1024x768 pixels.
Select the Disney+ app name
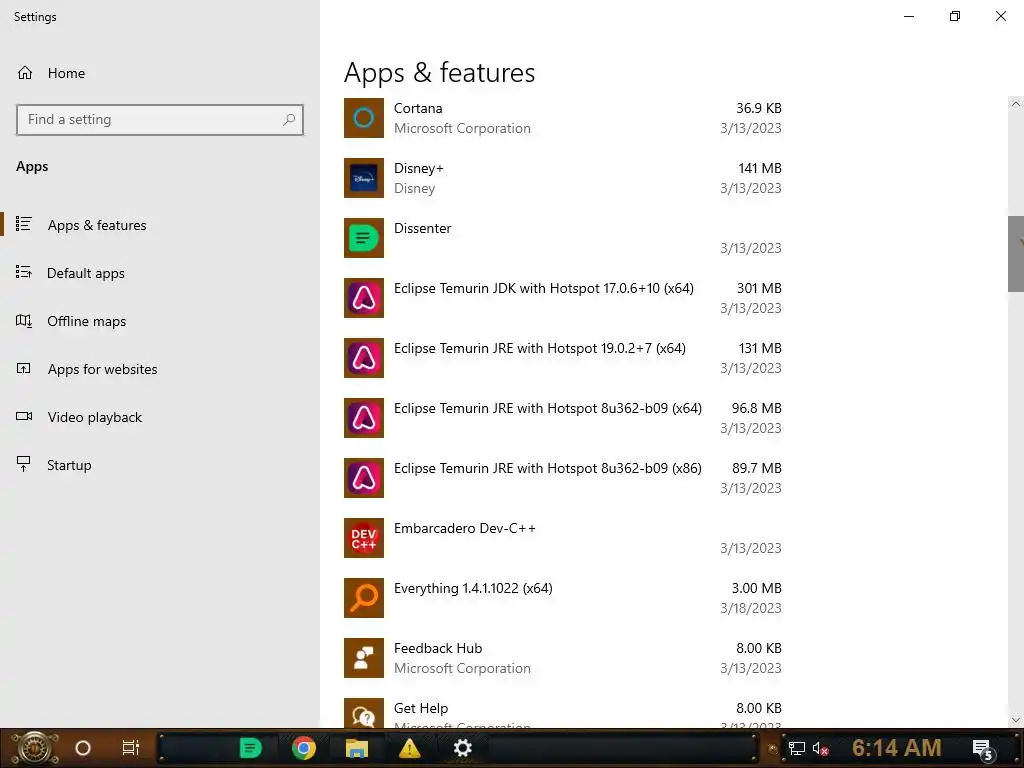tap(419, 168)
